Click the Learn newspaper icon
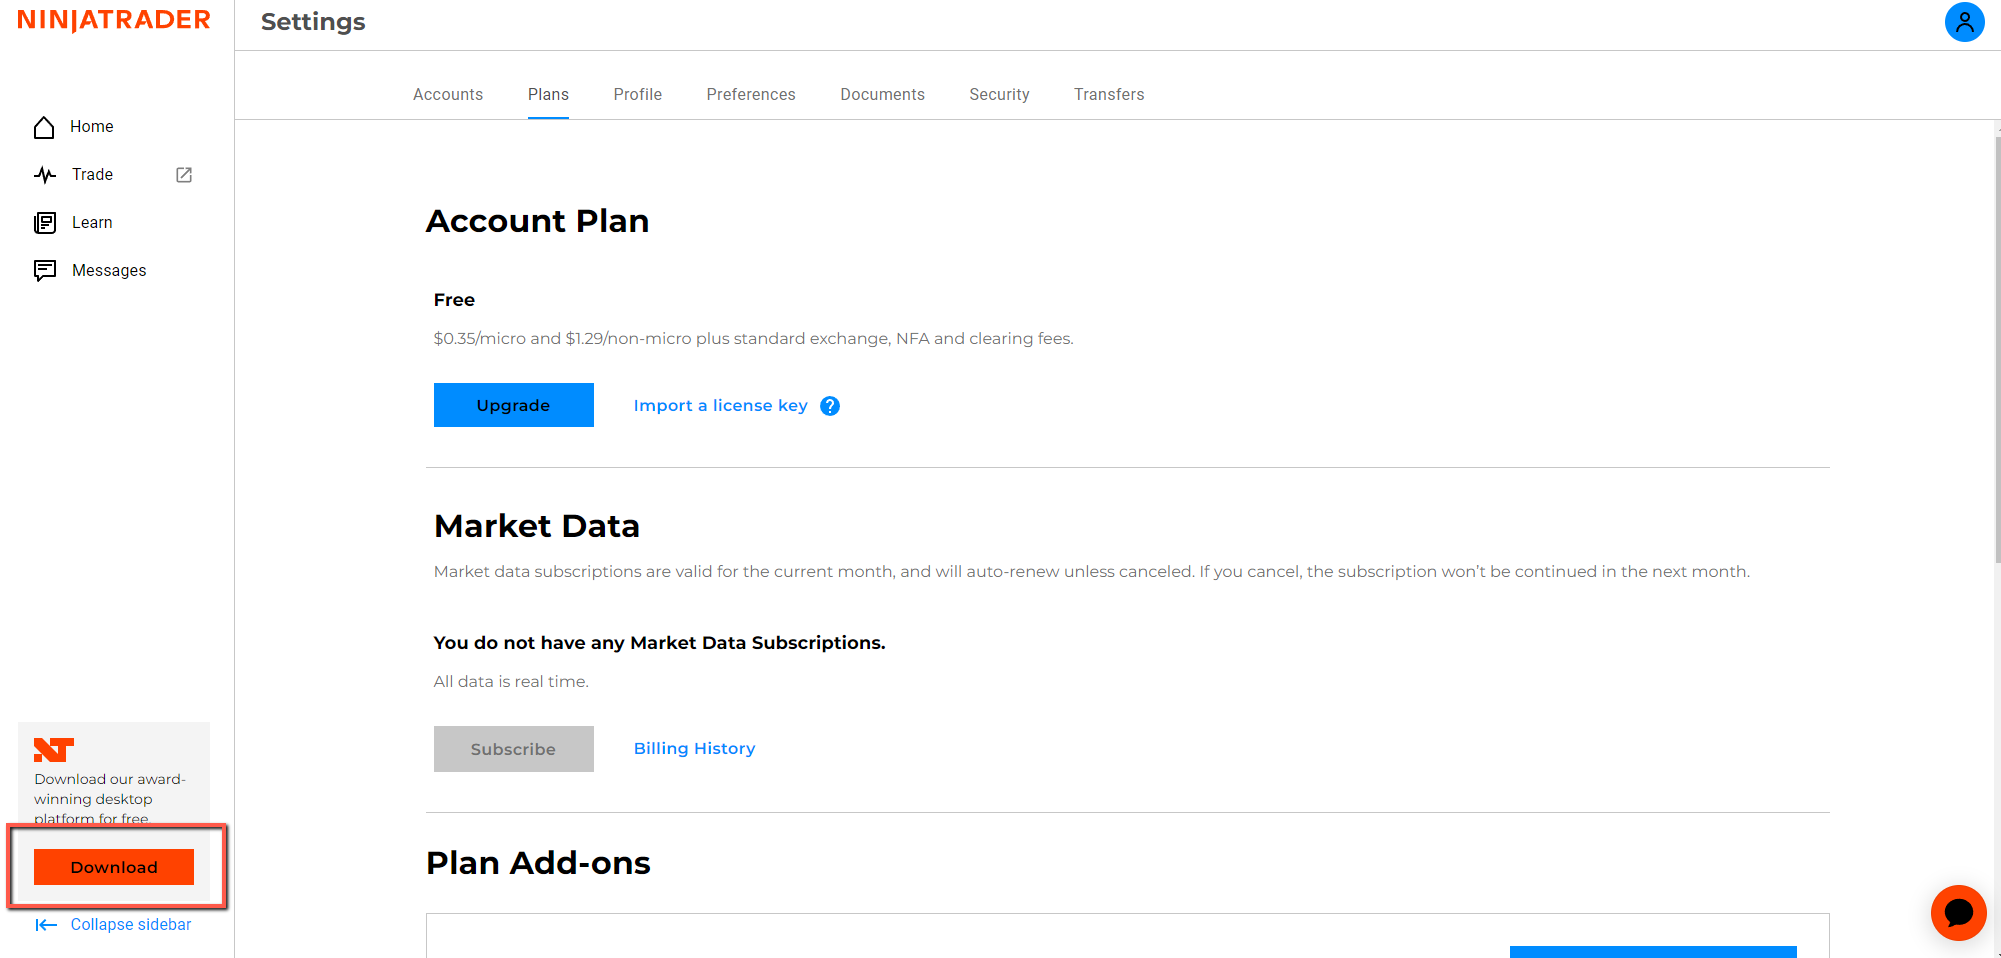 coord(45,223)
